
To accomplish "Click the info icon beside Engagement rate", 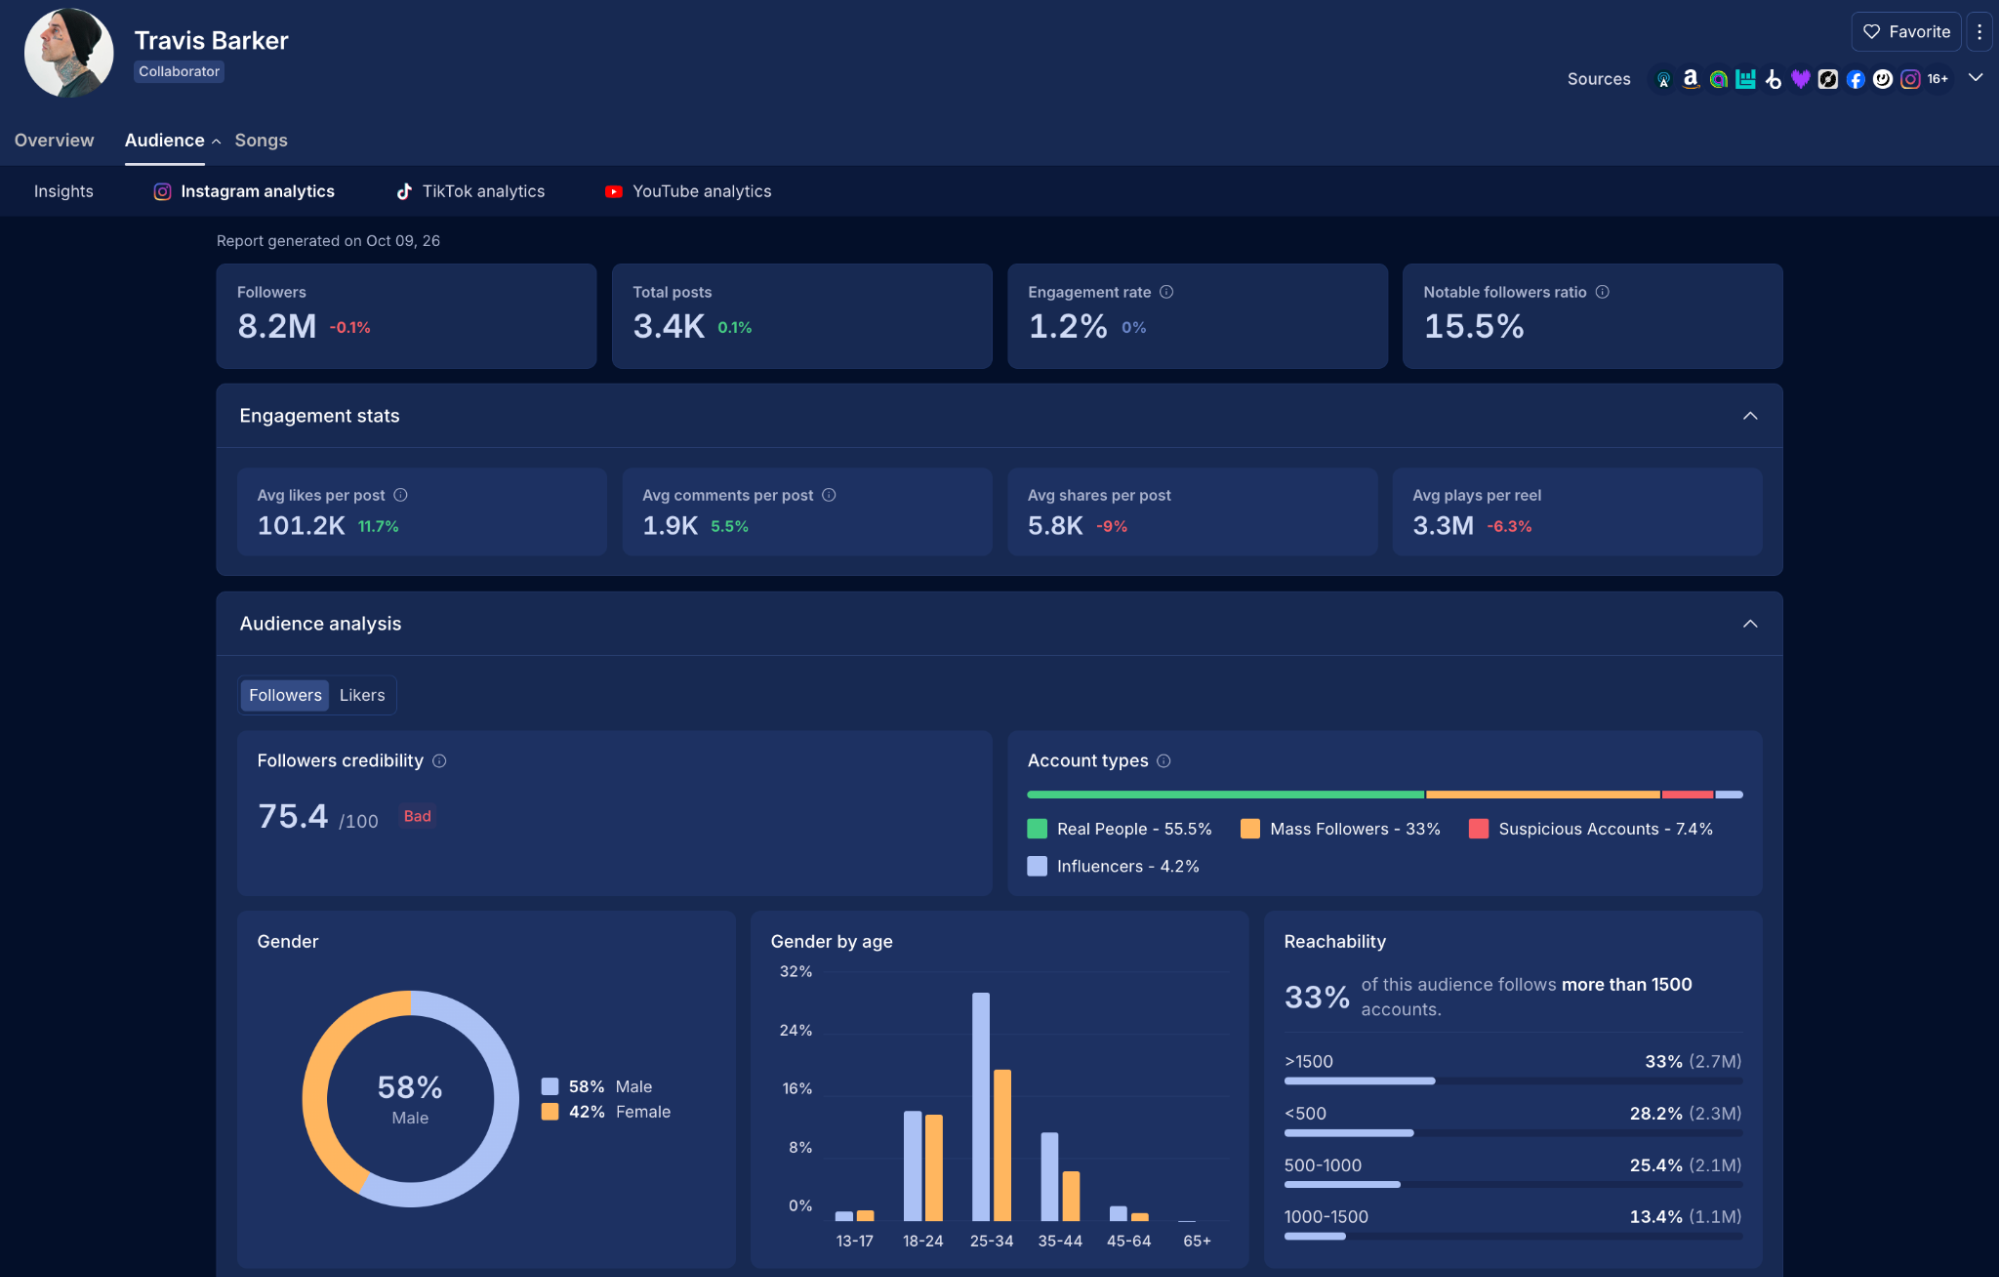I will [x=1166, y=292].
